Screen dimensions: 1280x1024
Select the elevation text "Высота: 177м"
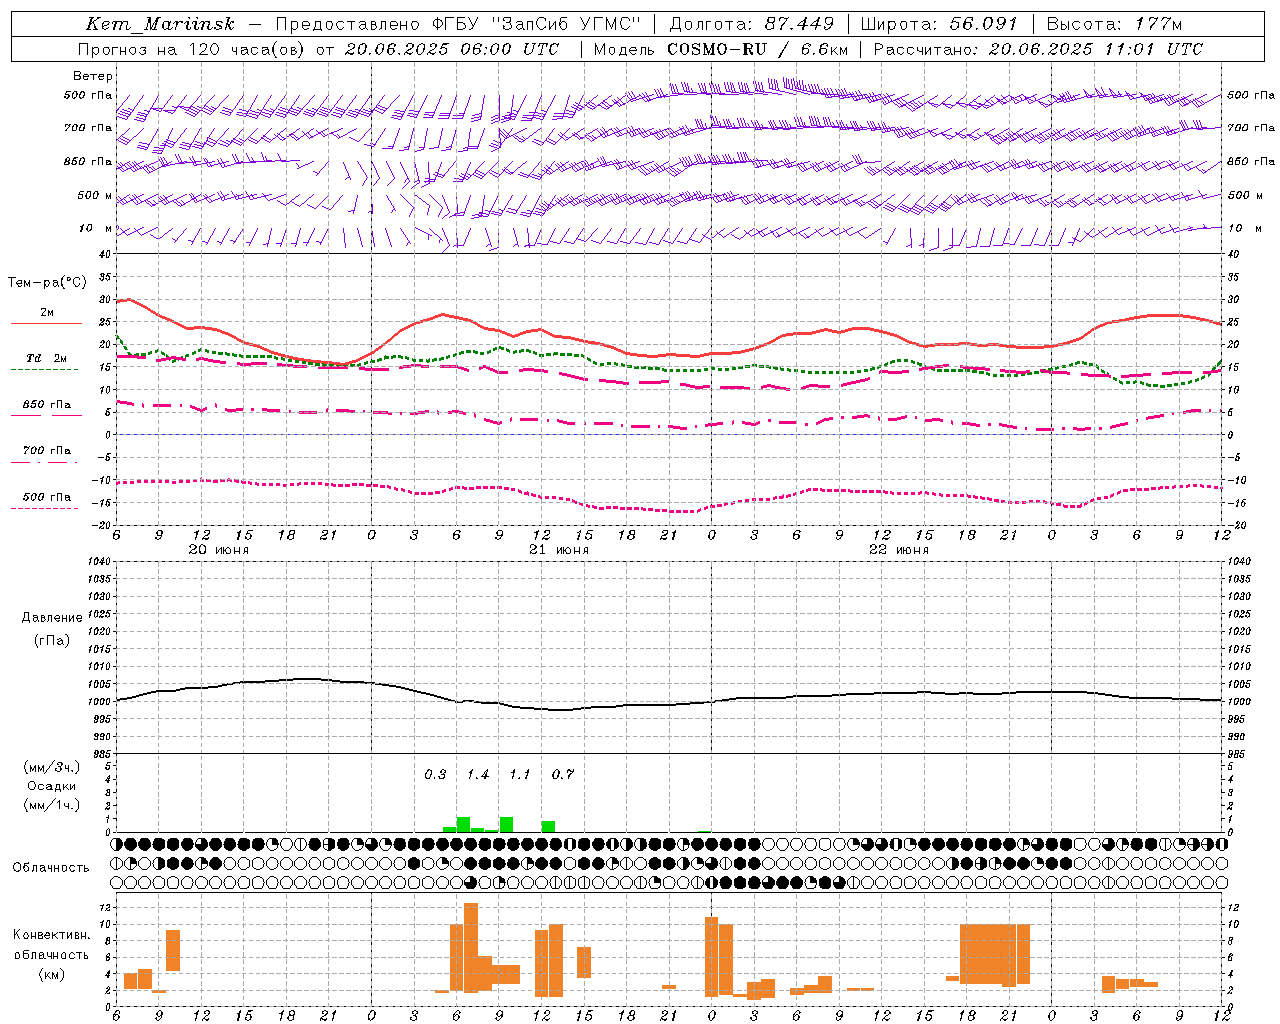point(1114,24)
